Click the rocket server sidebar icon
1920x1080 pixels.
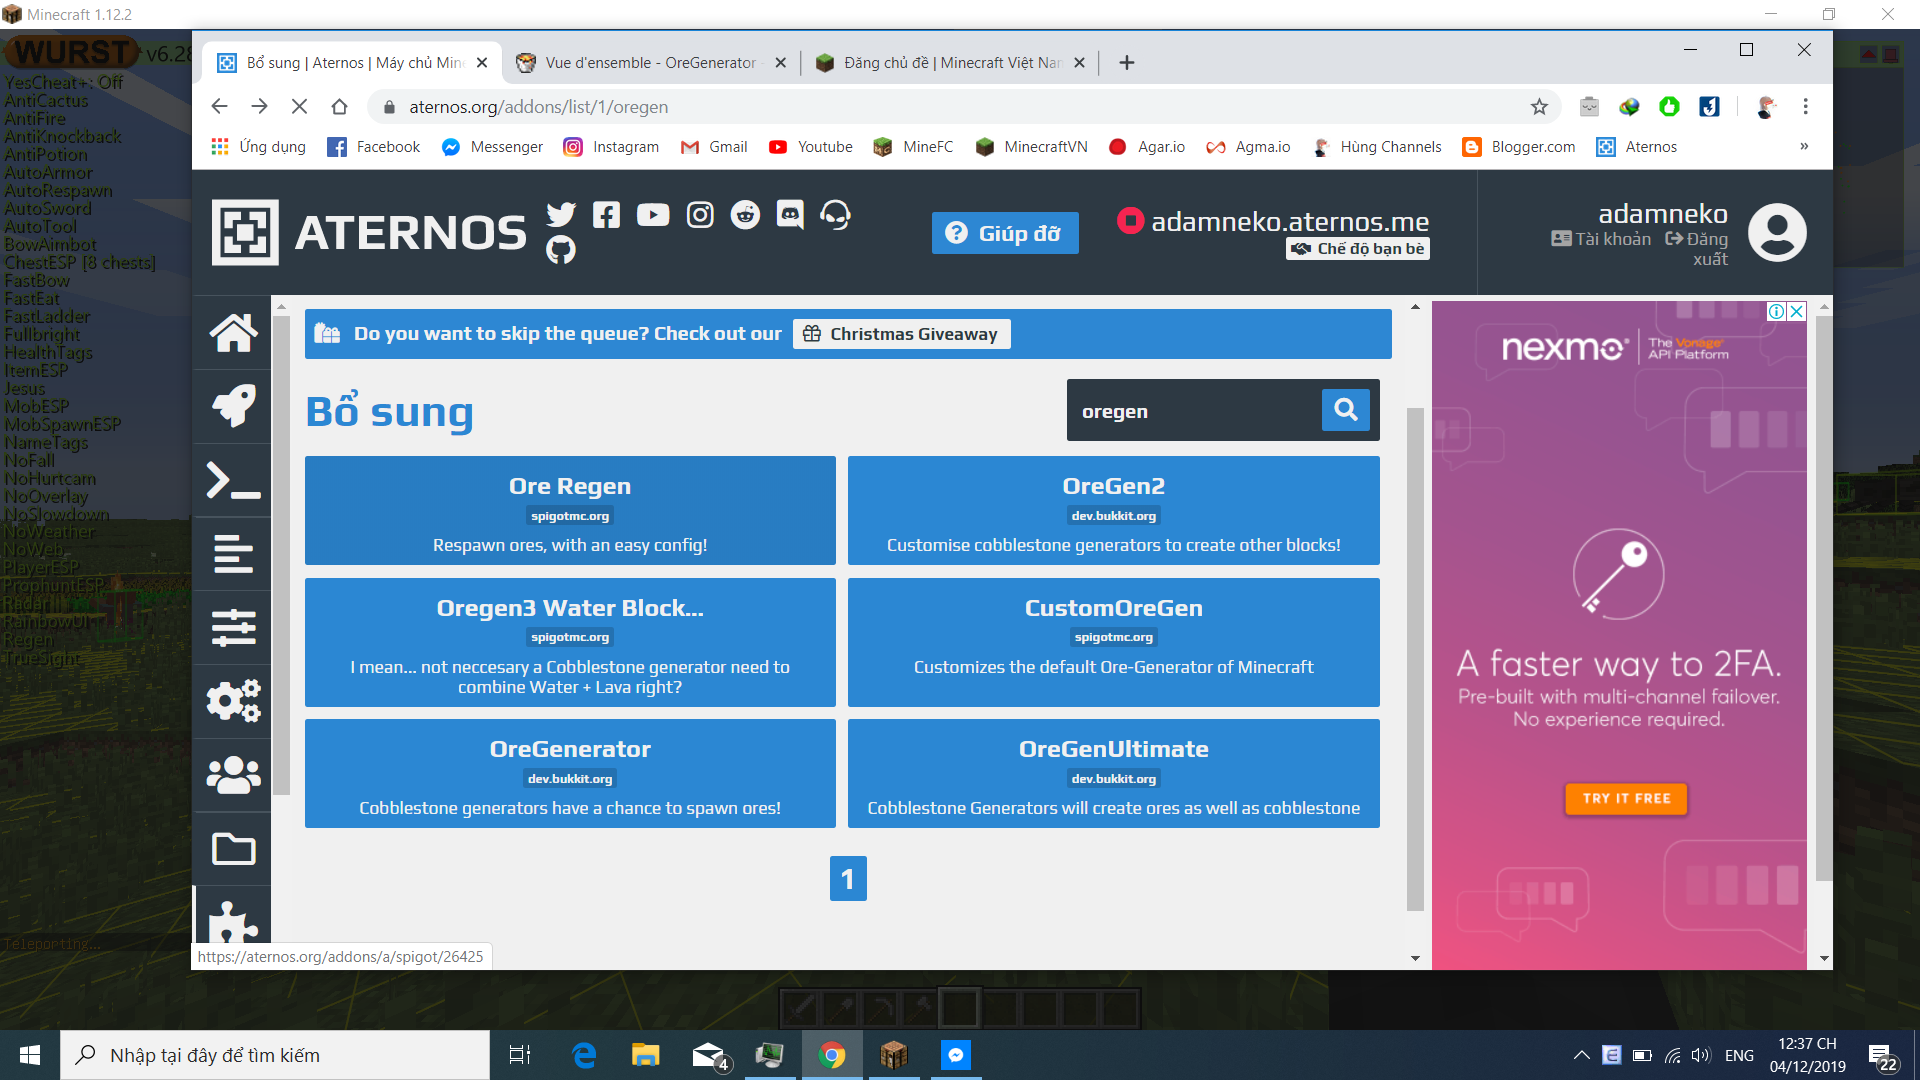pyautogui.click(x=233, y=406)
